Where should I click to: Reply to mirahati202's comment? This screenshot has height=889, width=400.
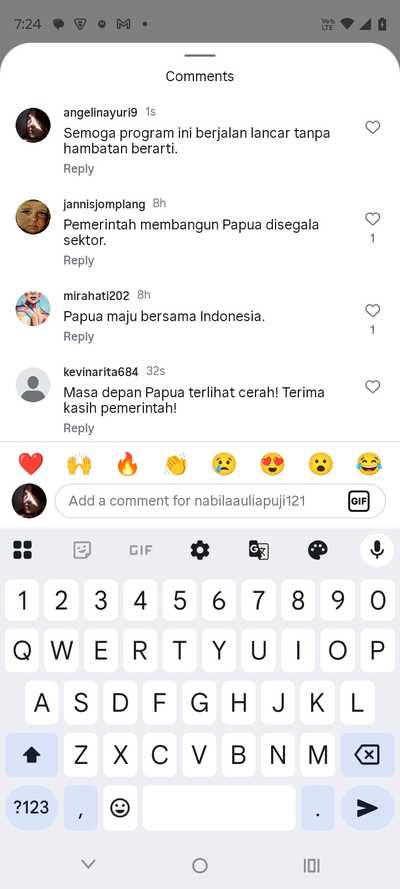(x=79, y=336)
